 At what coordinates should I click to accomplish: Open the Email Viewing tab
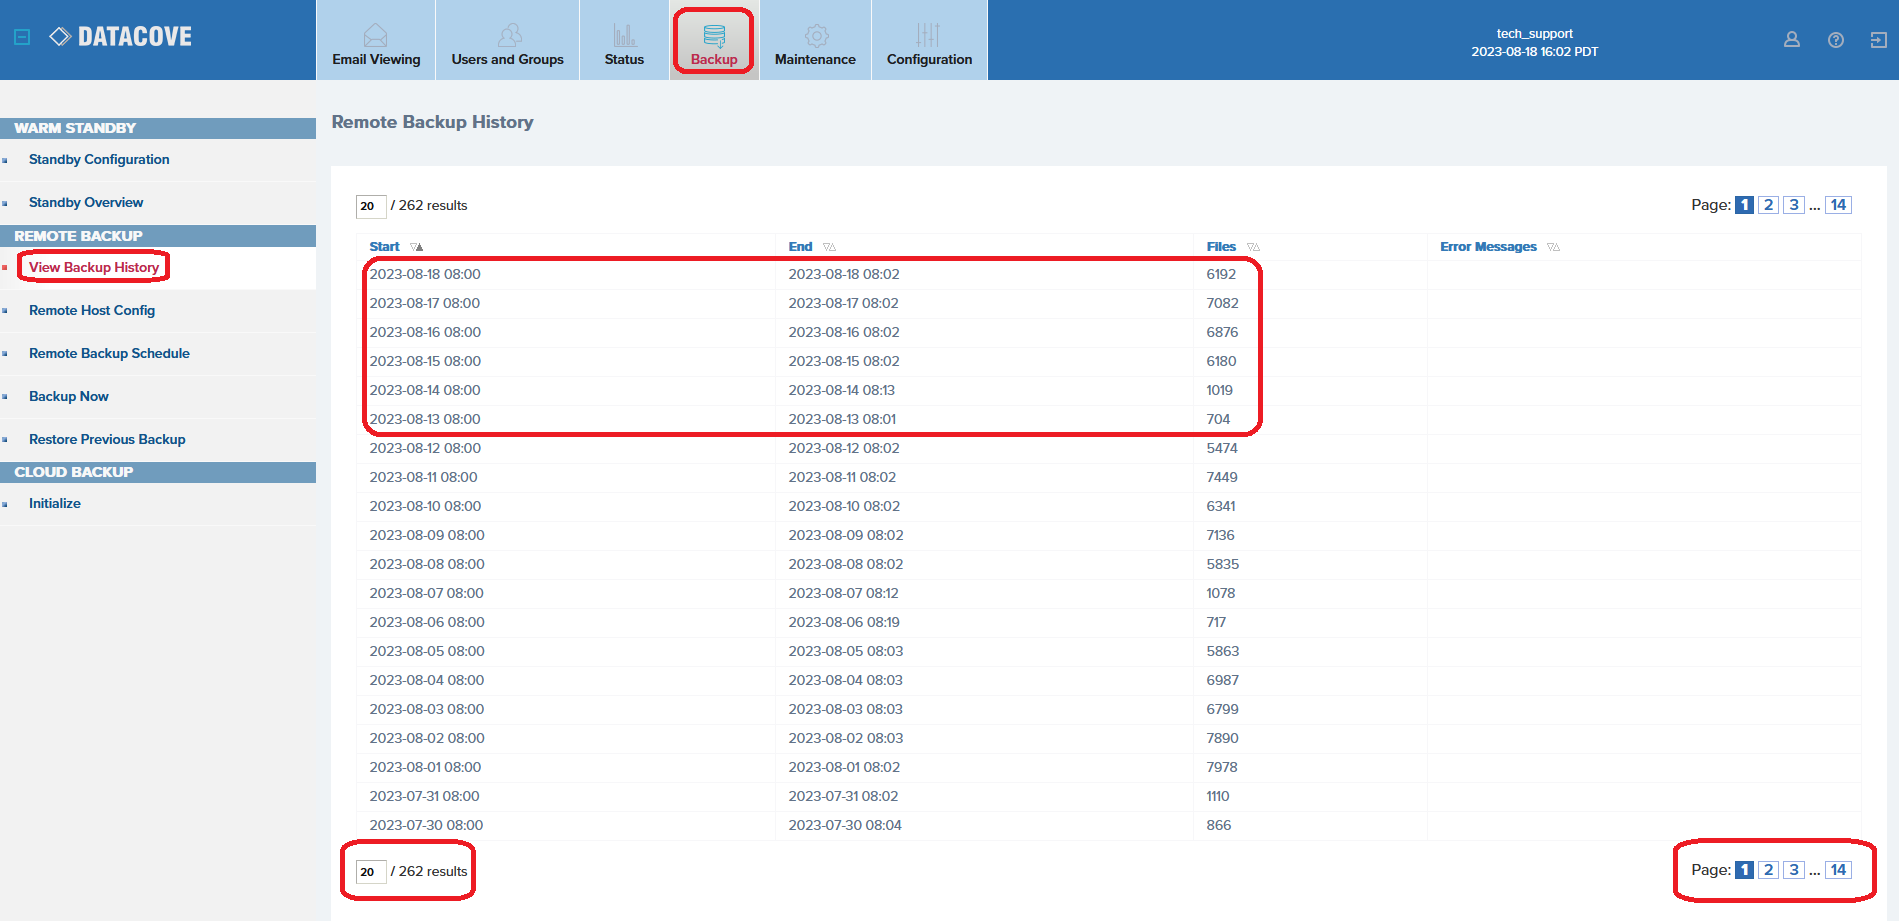[376, 43]
